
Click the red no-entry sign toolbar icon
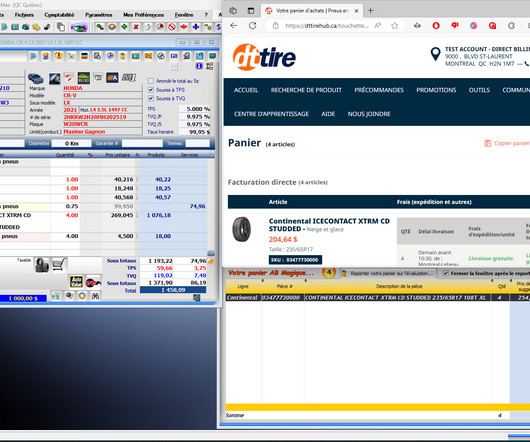[x=172, y=27]
